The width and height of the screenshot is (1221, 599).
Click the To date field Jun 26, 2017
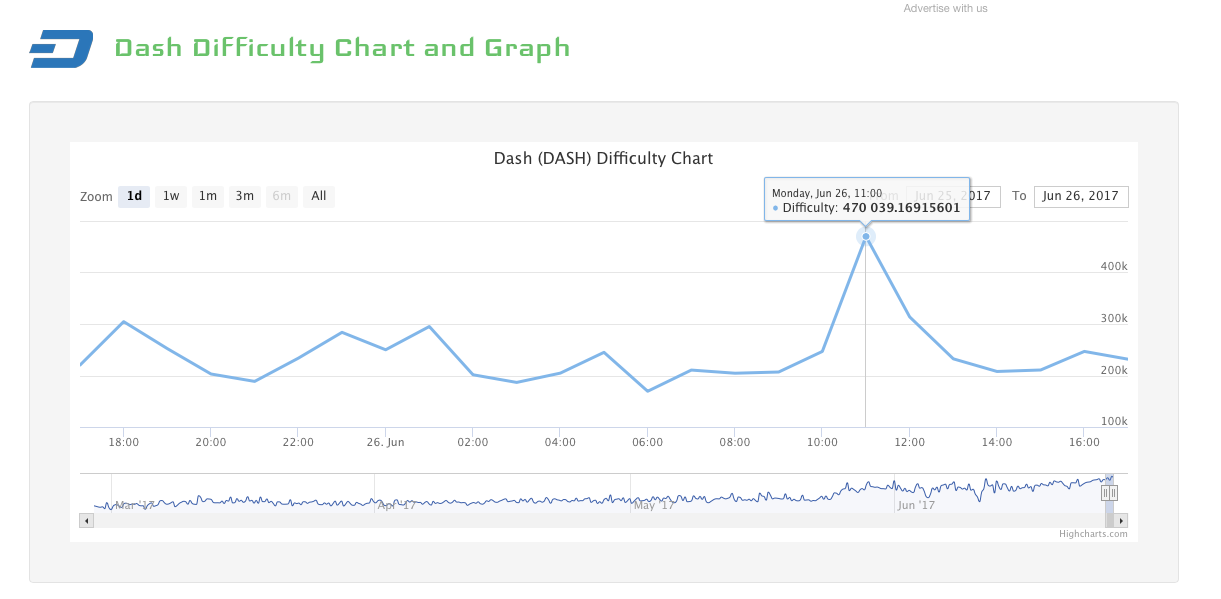[1080, 196]
